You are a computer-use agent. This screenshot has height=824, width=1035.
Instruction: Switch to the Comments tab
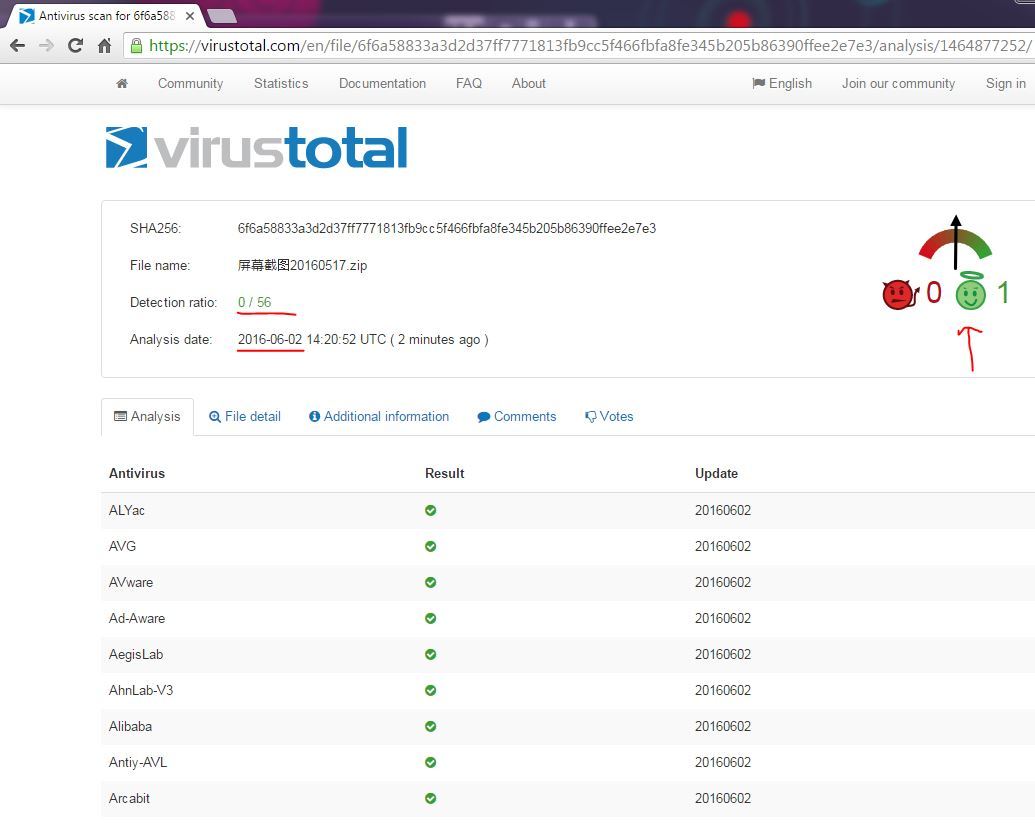[x=517, y=417]
